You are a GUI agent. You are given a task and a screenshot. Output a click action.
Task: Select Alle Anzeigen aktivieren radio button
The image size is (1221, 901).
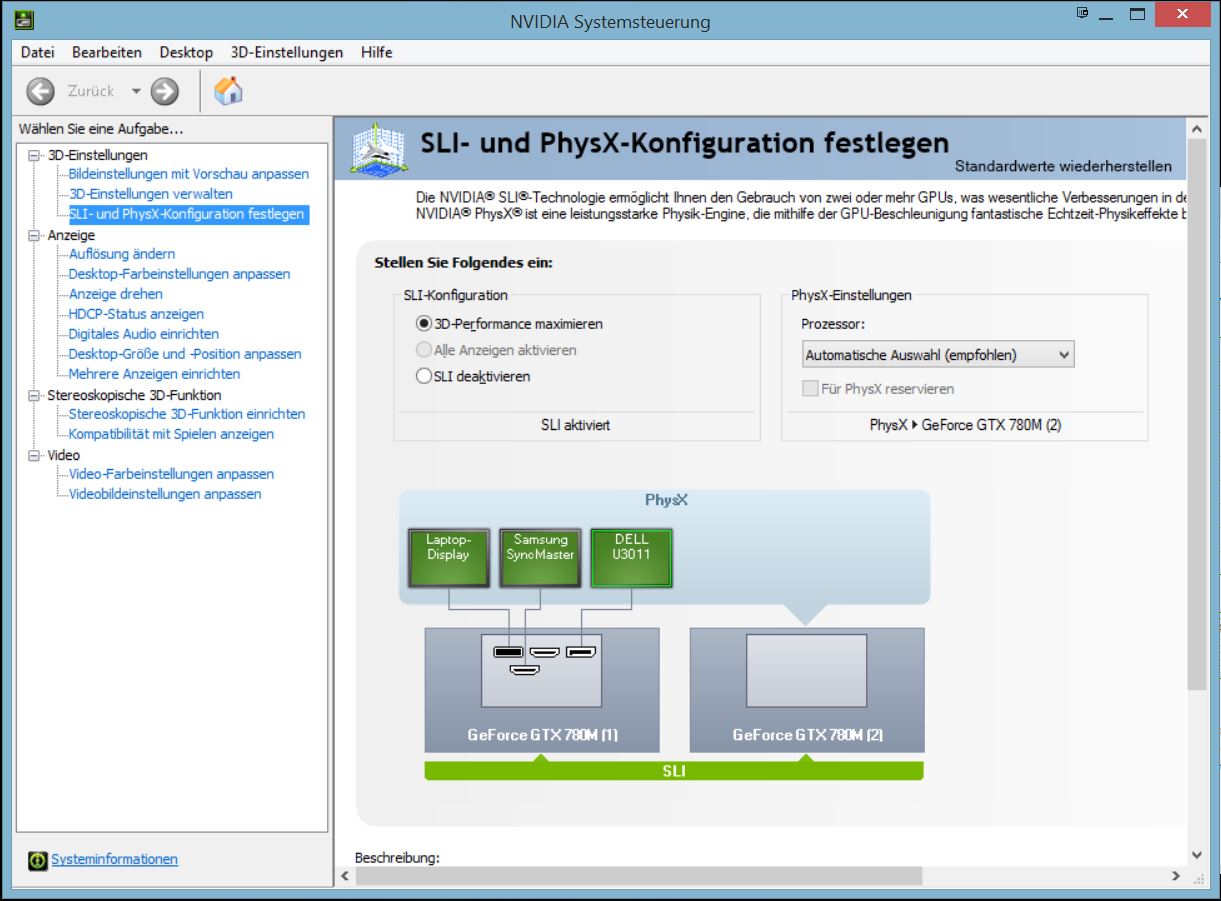pos(424,350)
